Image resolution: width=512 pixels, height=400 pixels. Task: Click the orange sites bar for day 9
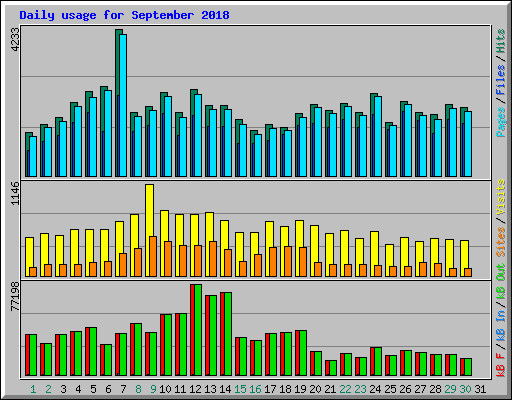(x=153, y=256)
